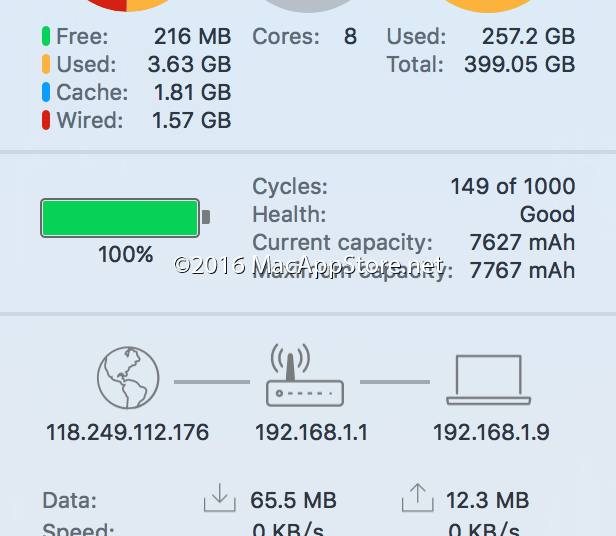Click the green battery icon
Viewport: 616px width, 536px height.
click(x=121, y=217)
